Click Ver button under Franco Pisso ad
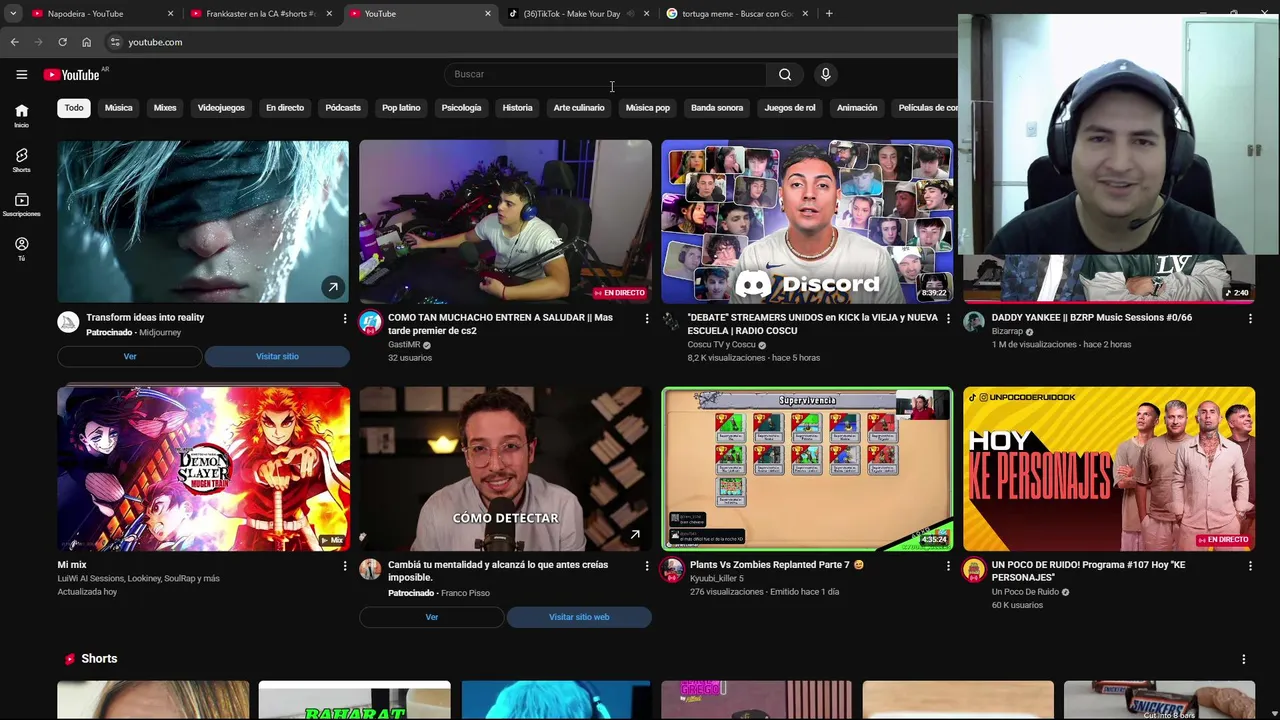 [x=432, y=618]
